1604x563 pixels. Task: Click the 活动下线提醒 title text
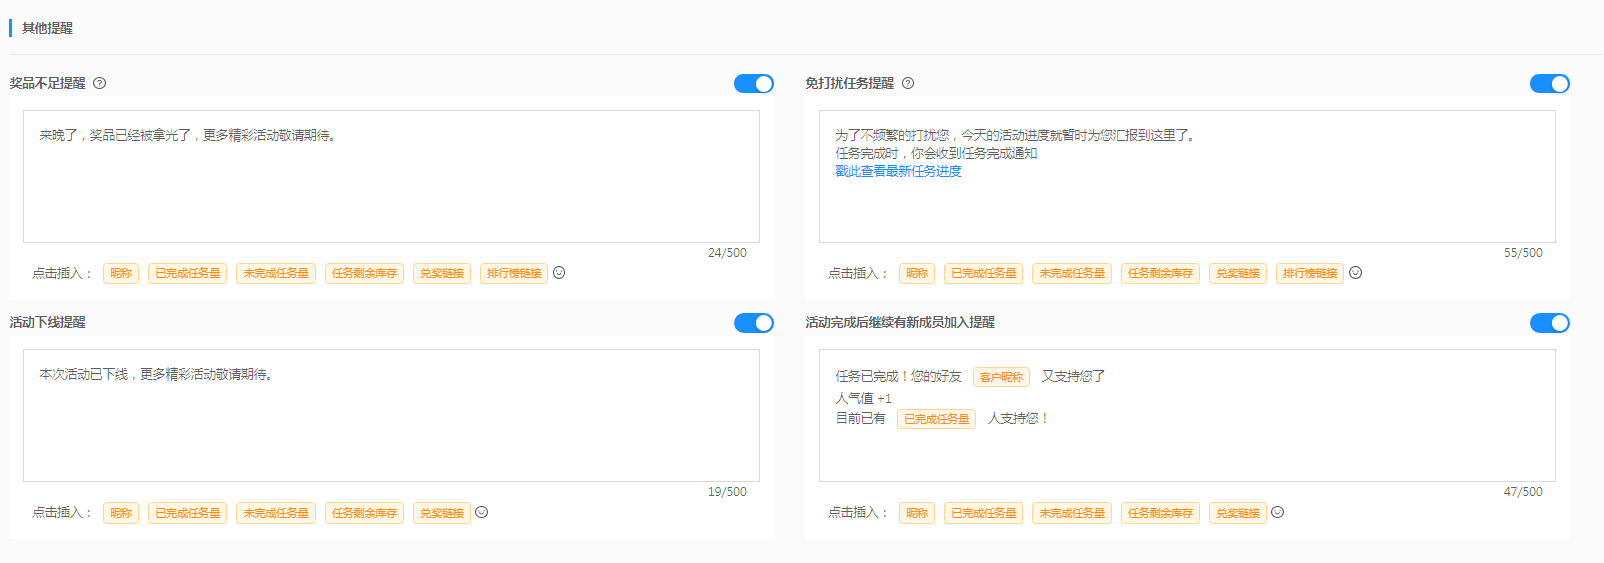click(x=47, y=322)
